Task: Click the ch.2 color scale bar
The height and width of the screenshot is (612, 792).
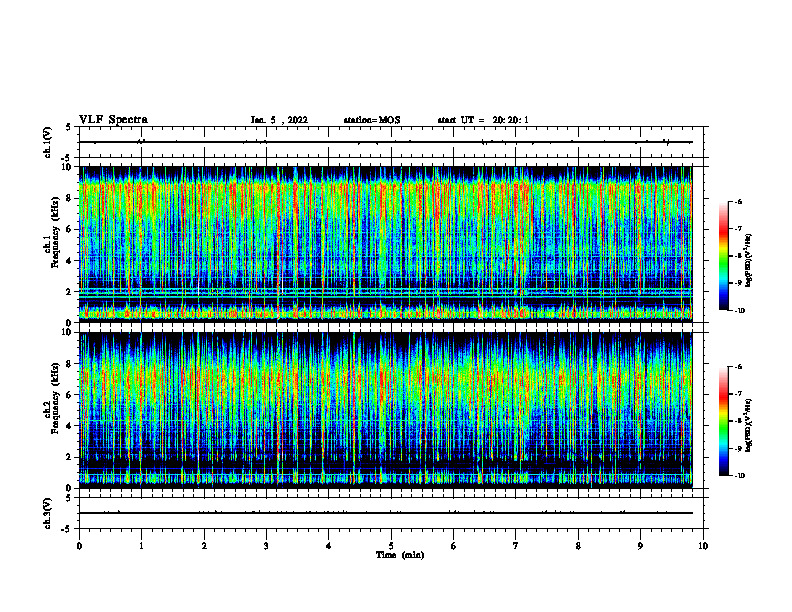Action: (724, 421)
